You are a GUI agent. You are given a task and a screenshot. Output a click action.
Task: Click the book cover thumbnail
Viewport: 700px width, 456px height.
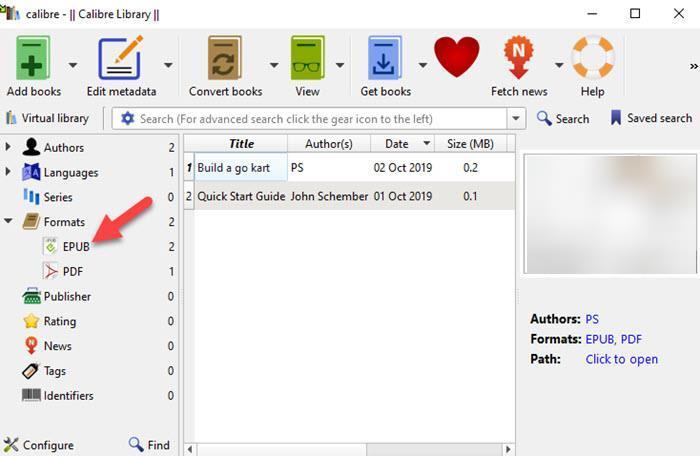610,214
